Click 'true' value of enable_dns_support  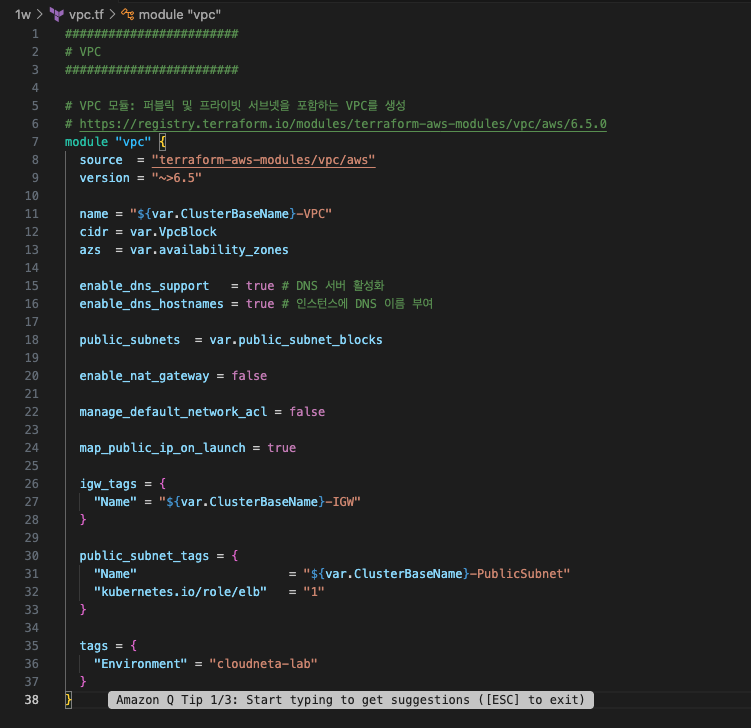[x=260, y=286]
